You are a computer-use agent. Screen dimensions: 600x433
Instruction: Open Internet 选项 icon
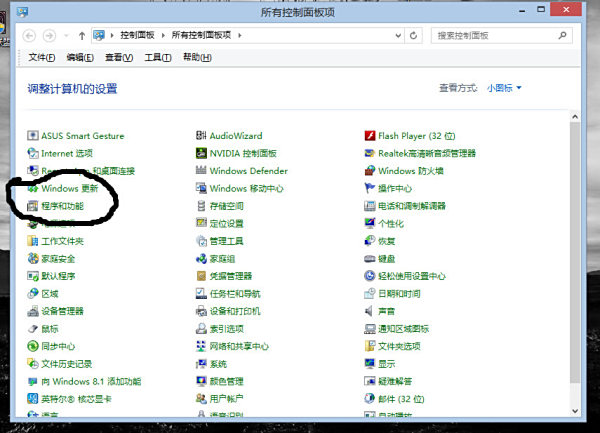click(x=33, y=153)
